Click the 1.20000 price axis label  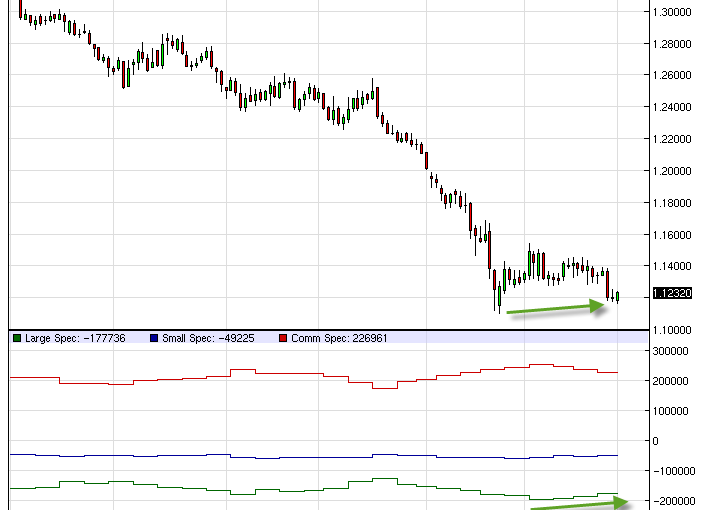click(x=672, y=171)
